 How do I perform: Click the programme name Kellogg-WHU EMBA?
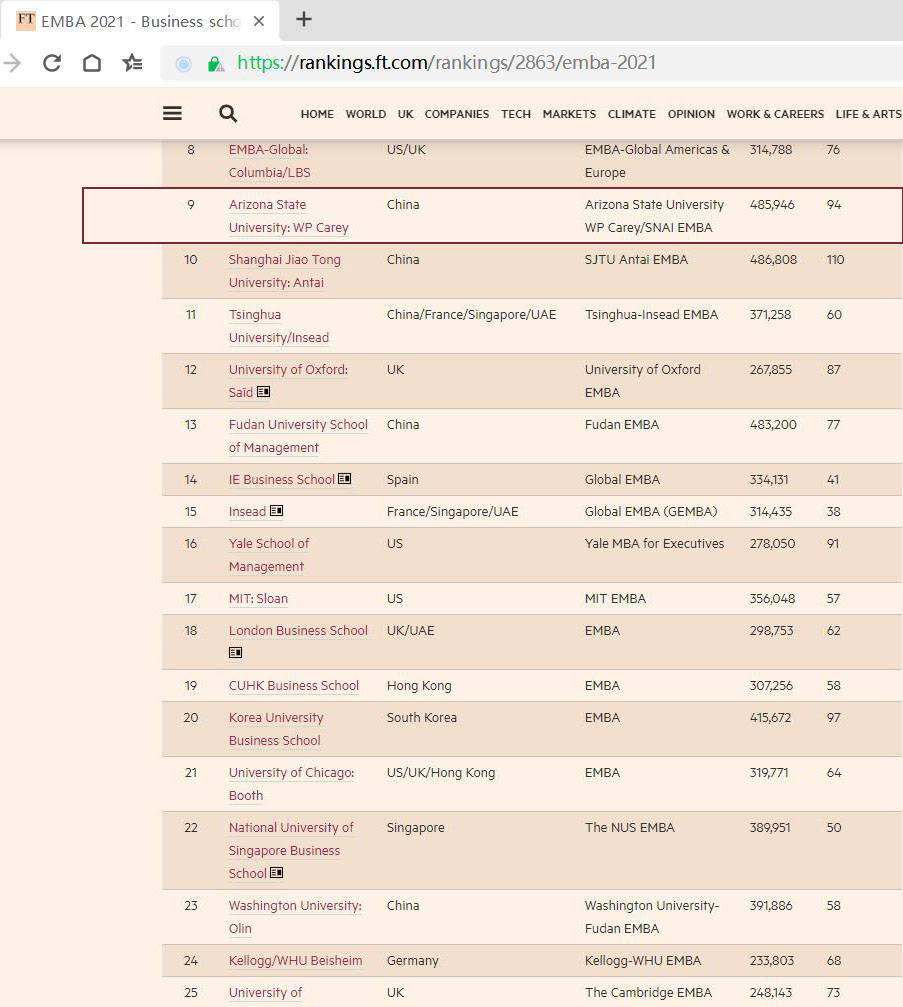[x=643, y=961]
